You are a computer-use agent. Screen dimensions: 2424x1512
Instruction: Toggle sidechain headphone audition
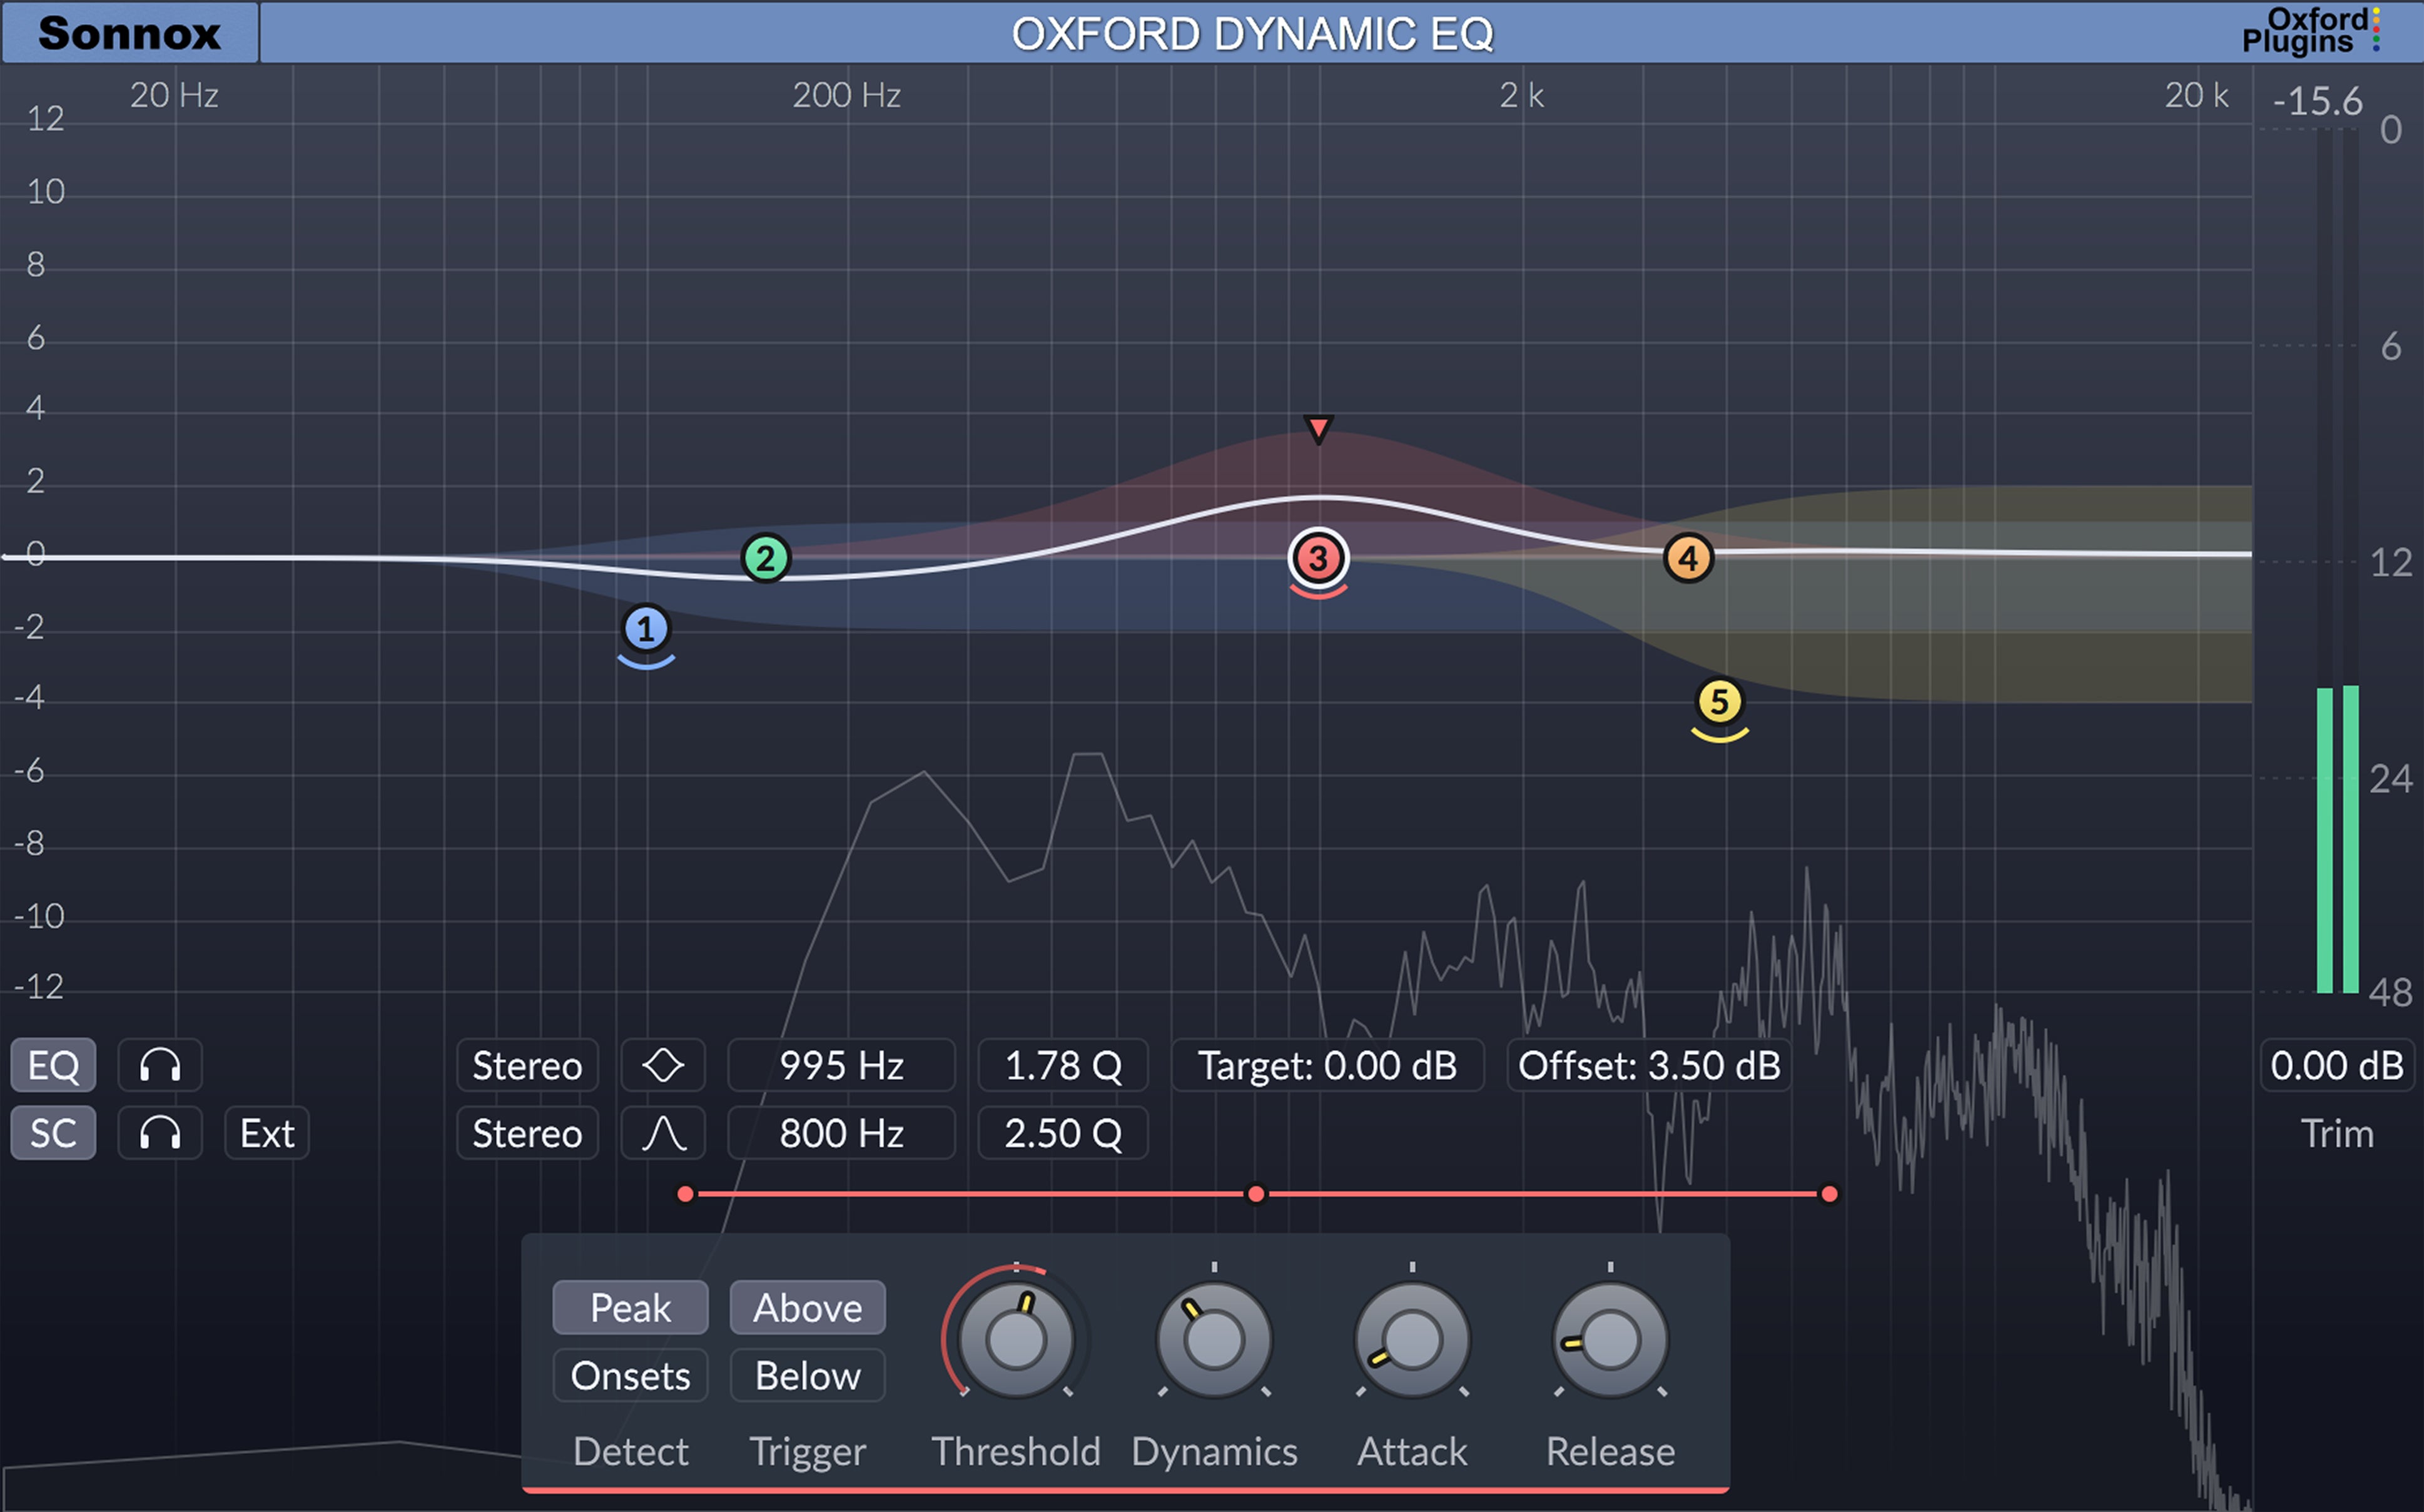coord(160,1133)
